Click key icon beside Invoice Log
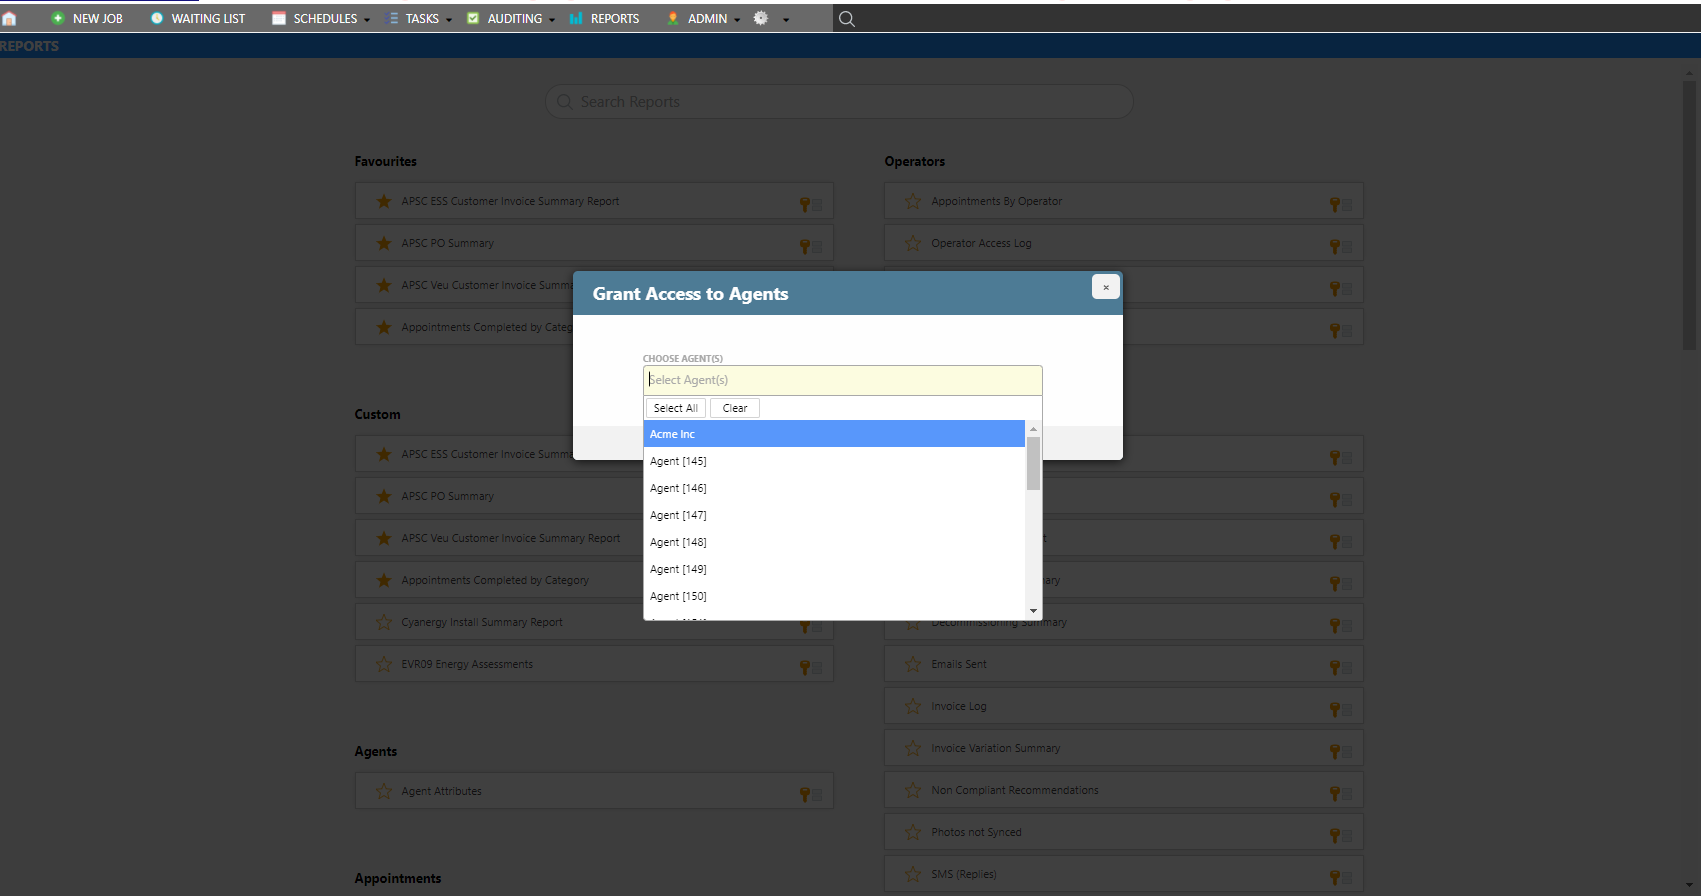The image size is (1701, 896). (x=1334, y=708)
